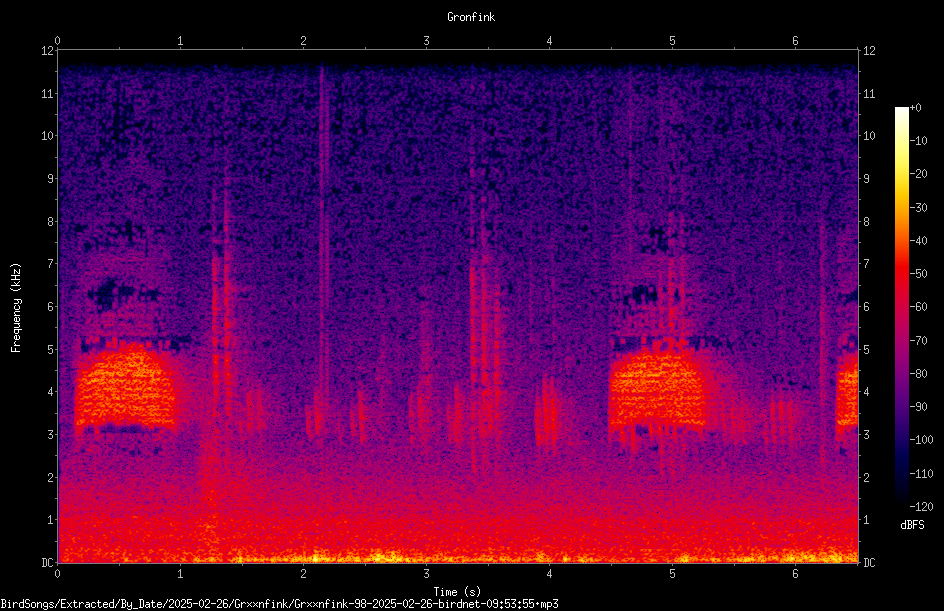Click the 'DC' label on right axis

click(869, 562)
